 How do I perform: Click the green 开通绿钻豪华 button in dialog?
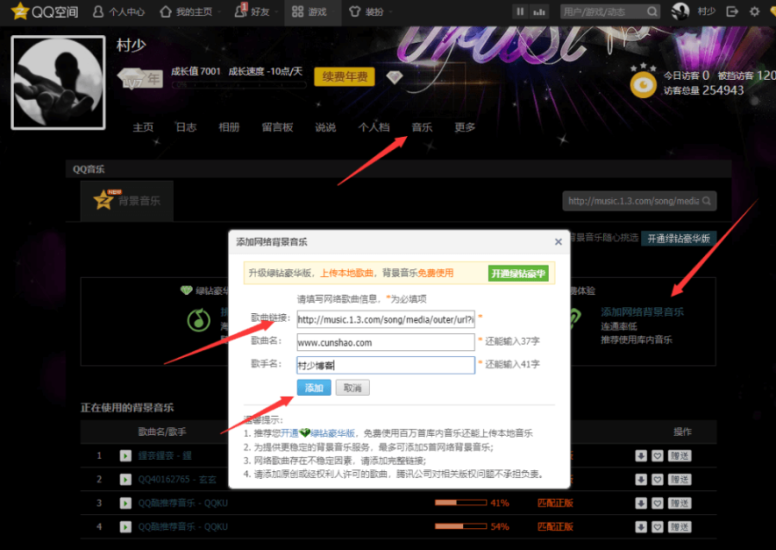coord(518,273)
